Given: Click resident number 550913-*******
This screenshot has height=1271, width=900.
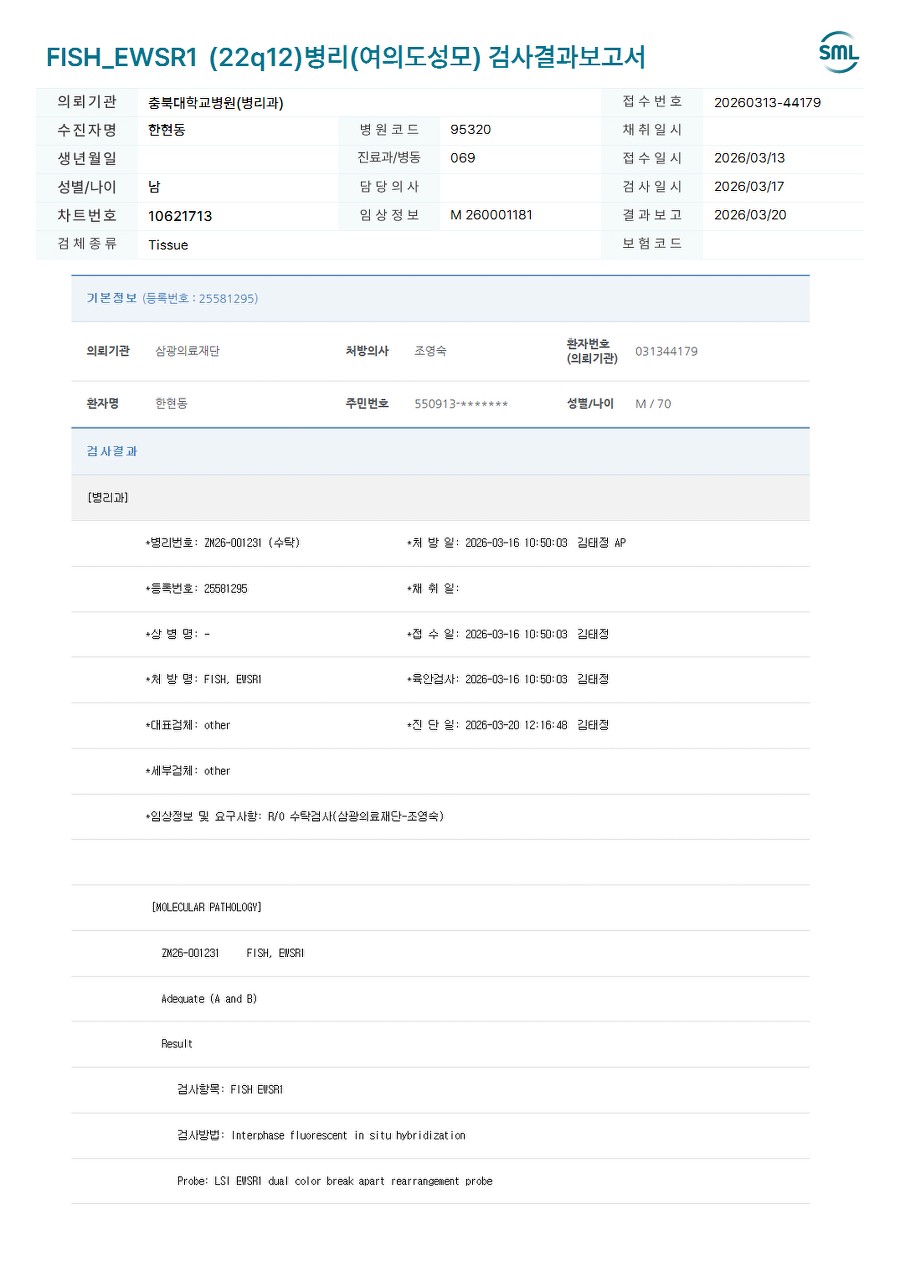Looking at the screenshot, I should click(461, 404).
